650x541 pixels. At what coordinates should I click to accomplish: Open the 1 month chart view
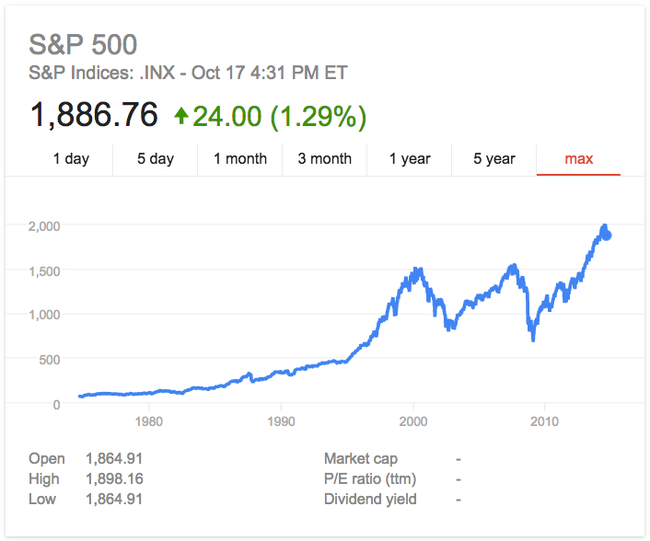240,159
